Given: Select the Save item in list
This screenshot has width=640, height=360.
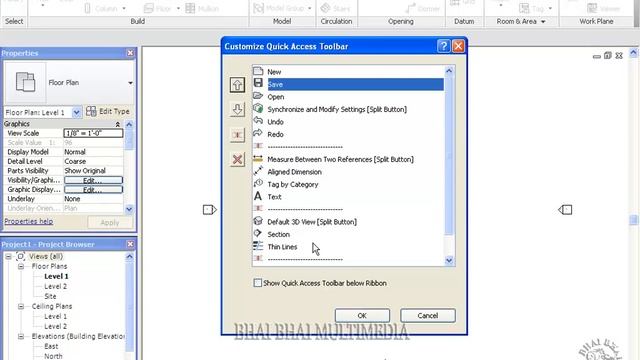Looking at the screenshot, I should click(x=348, y=84).
